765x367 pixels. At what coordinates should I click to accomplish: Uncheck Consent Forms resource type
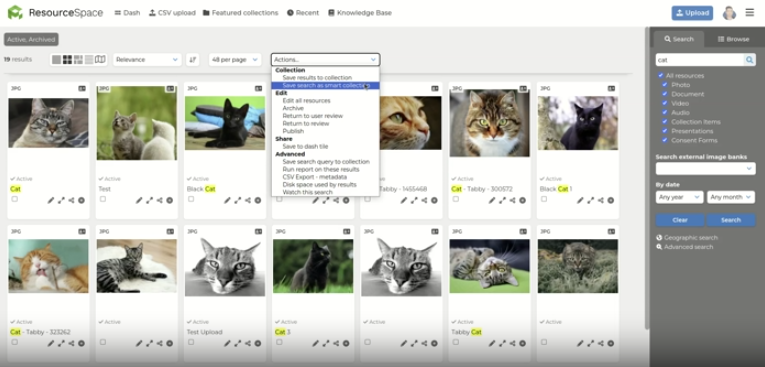(x=664, y=140)
